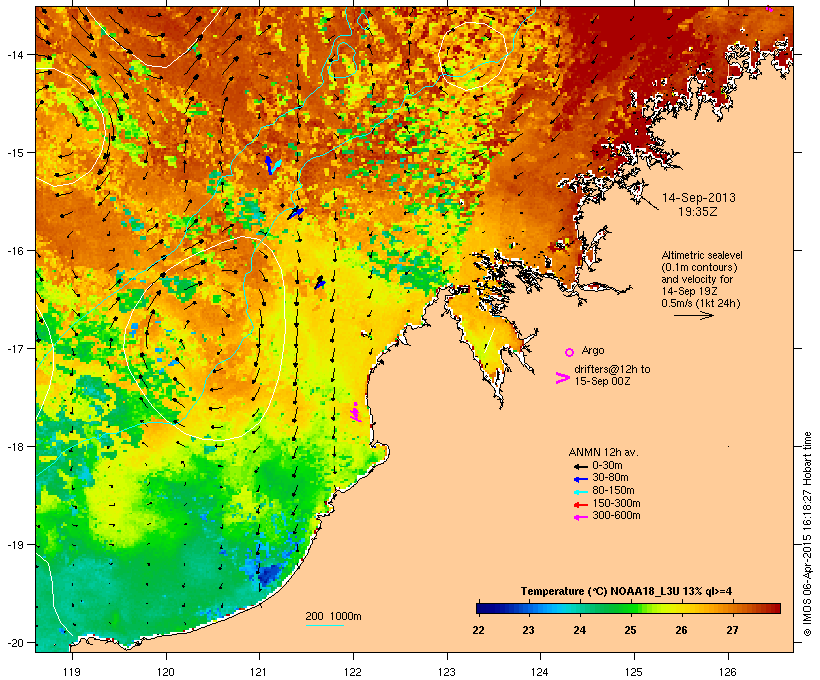
Task: Click the latitude axis label -20
Action: click(14, 642)
